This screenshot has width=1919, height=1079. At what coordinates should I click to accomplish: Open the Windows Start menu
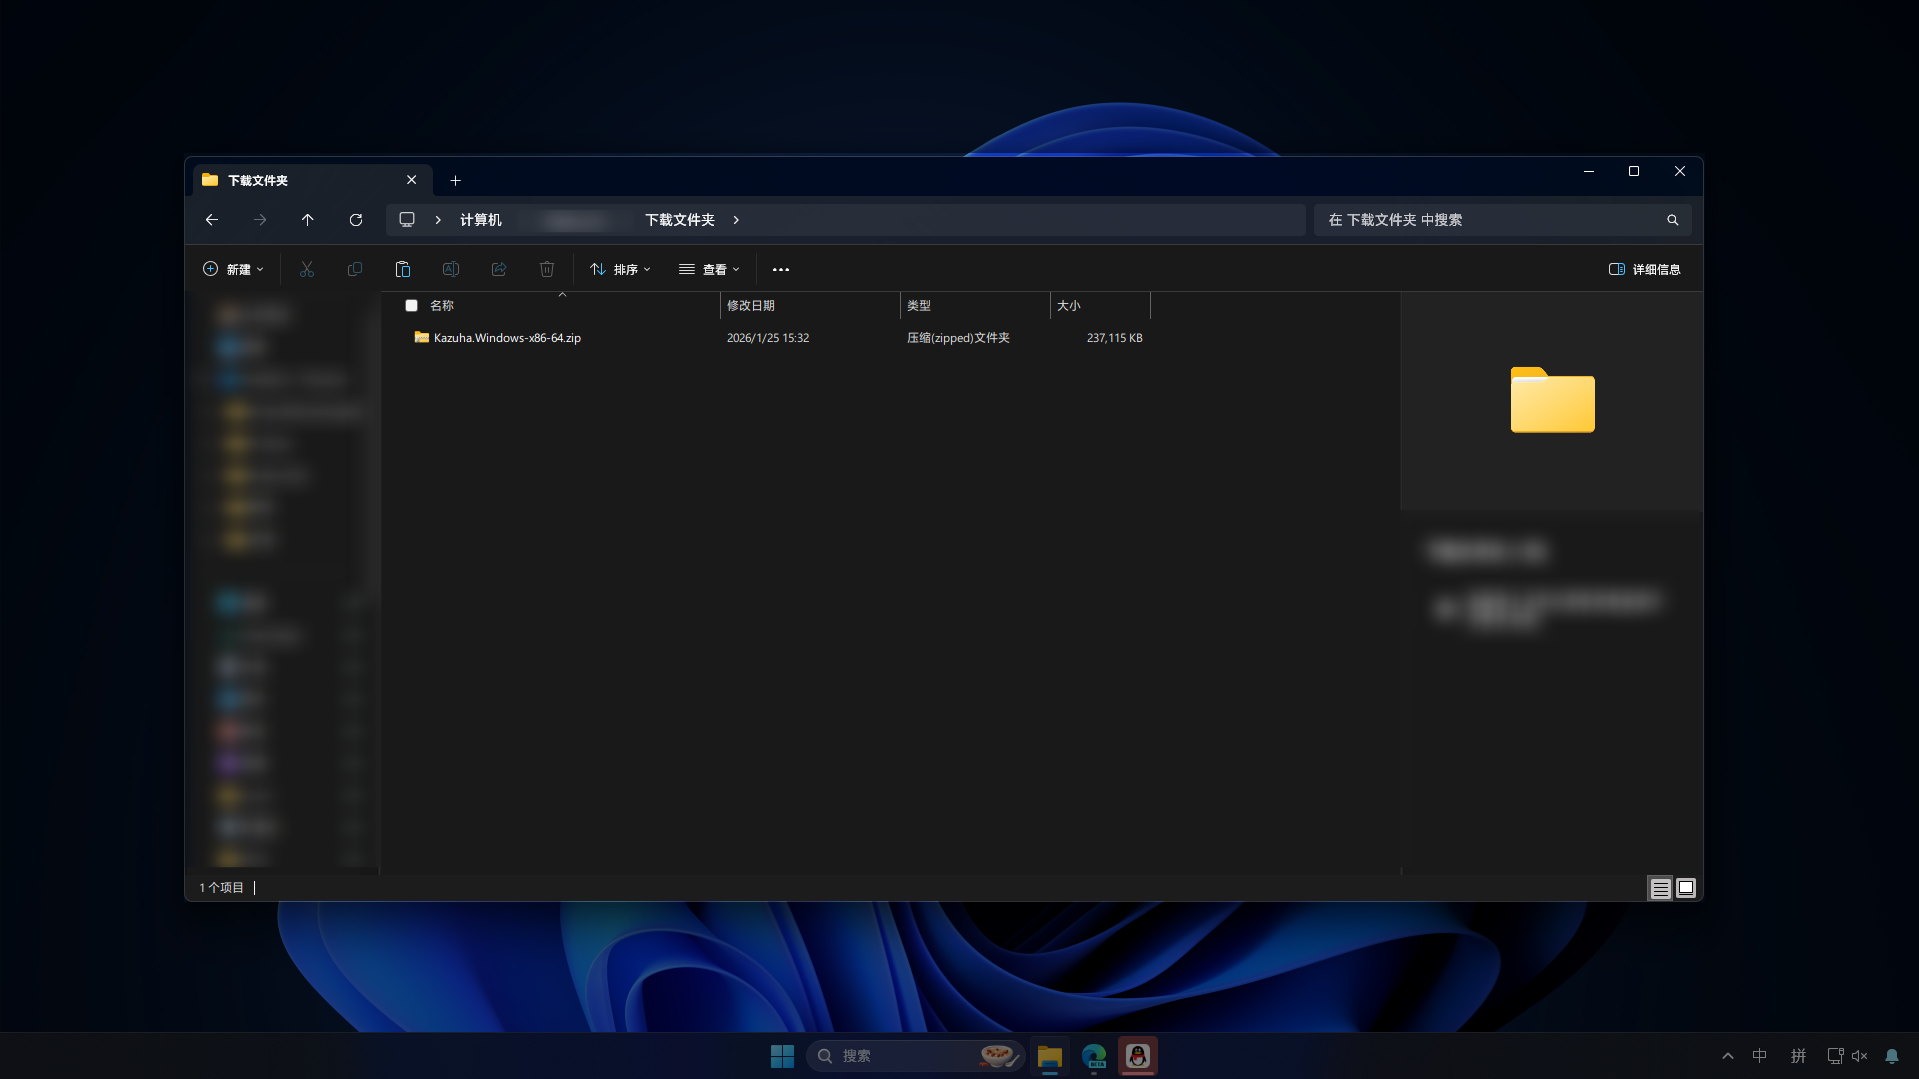coord(782,1056)
